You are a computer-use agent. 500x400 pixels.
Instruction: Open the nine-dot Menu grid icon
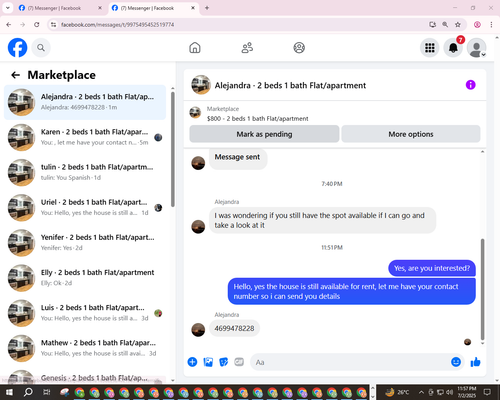429,48
